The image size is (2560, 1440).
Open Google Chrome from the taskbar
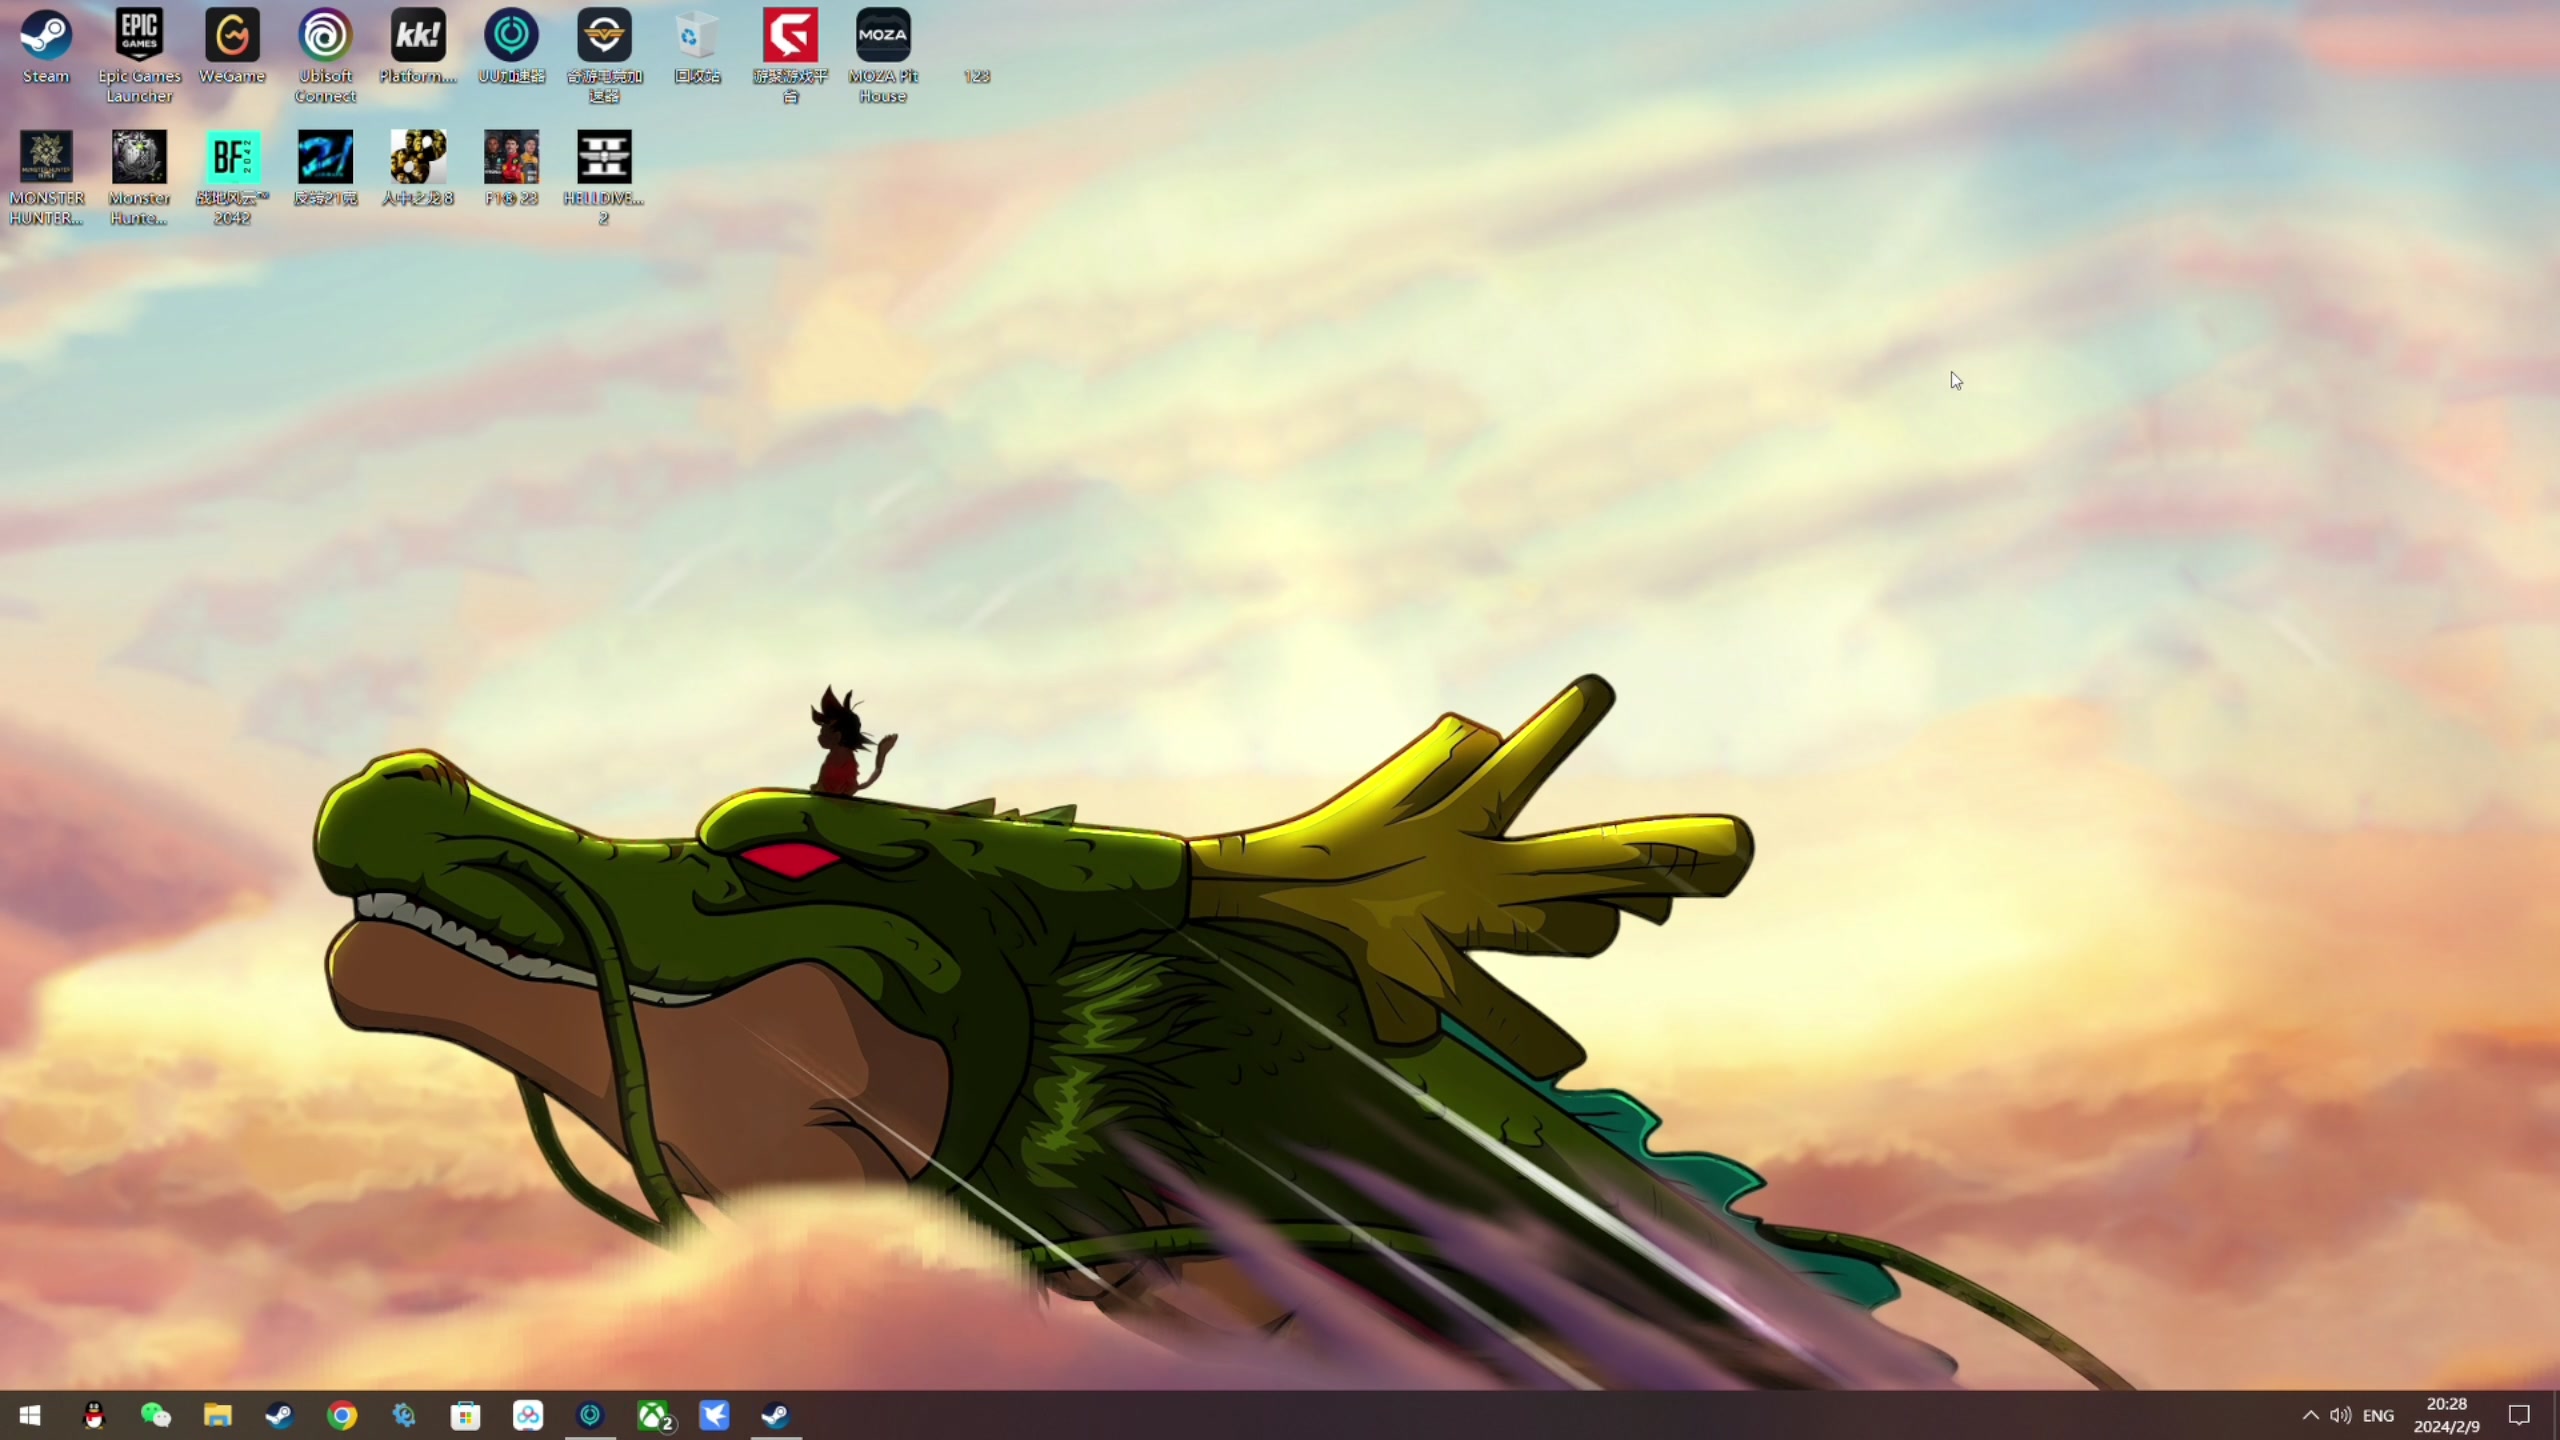pyautogui.click(x=342, y=1415)
